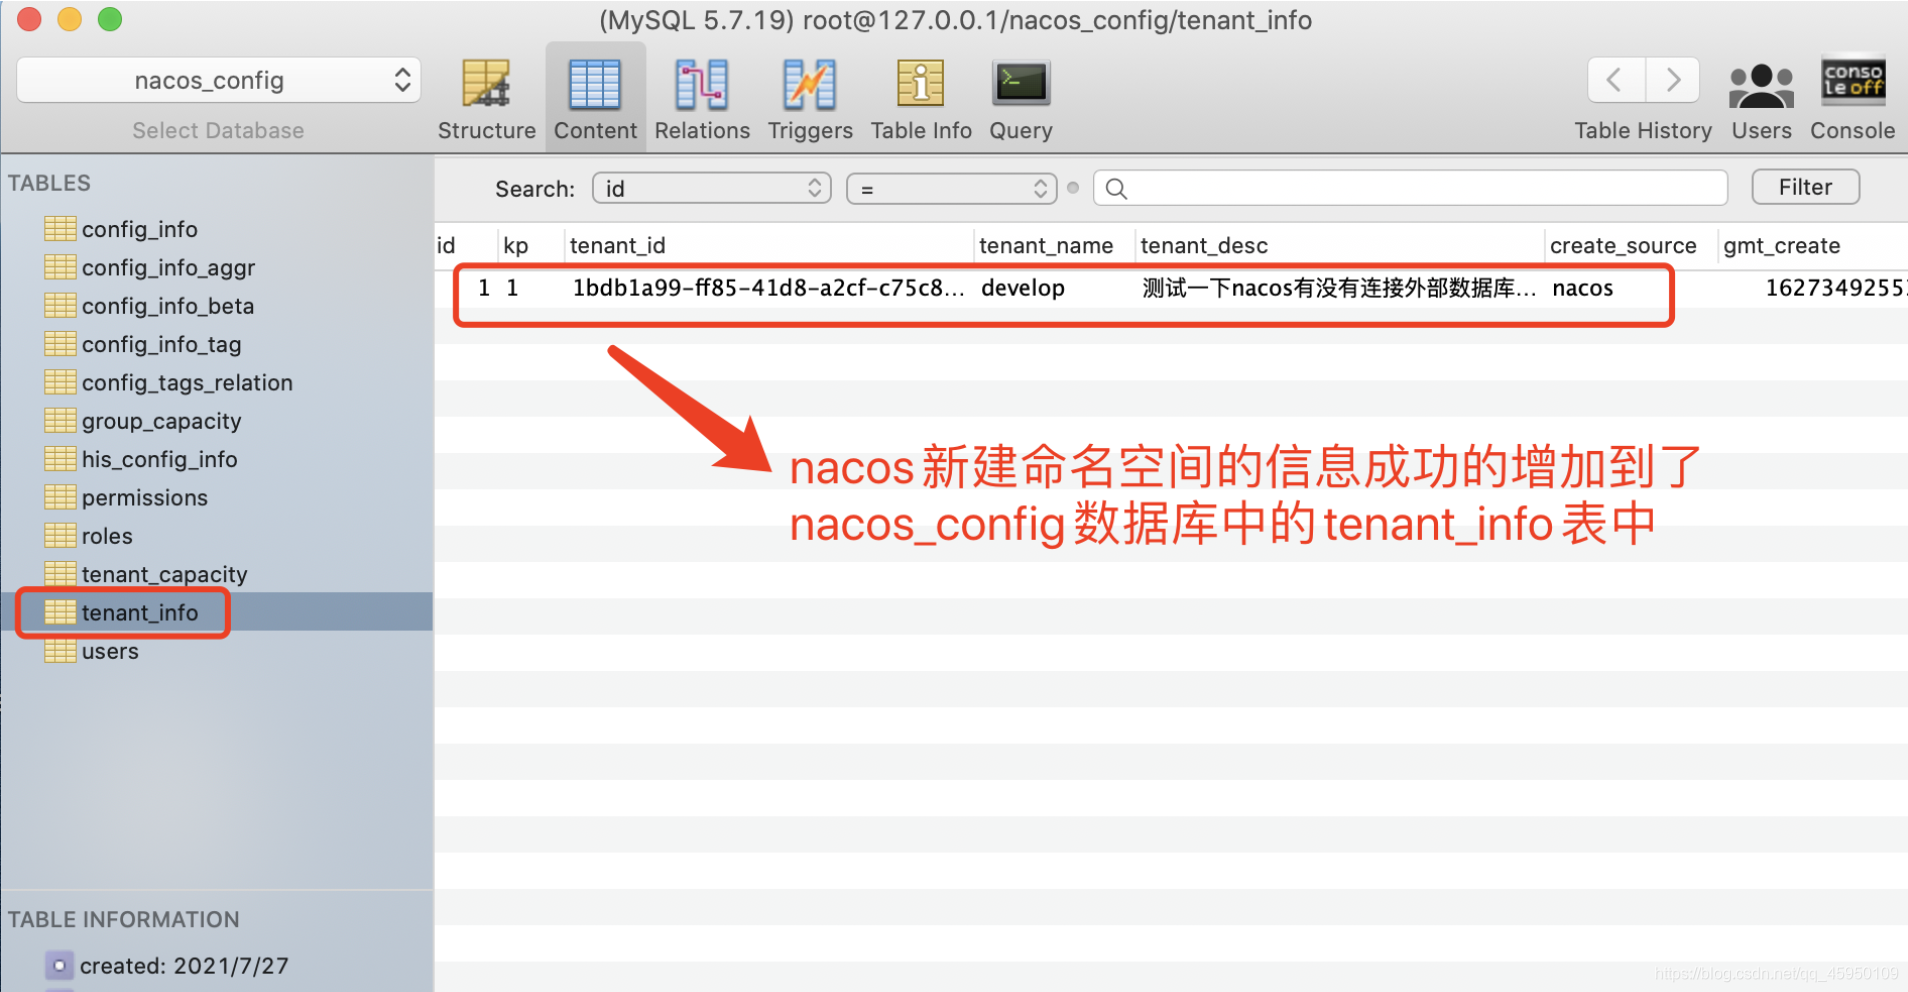Click the config_tags_relation table icon
This screenshot has height=992, width=1908.
pos(60,382)
